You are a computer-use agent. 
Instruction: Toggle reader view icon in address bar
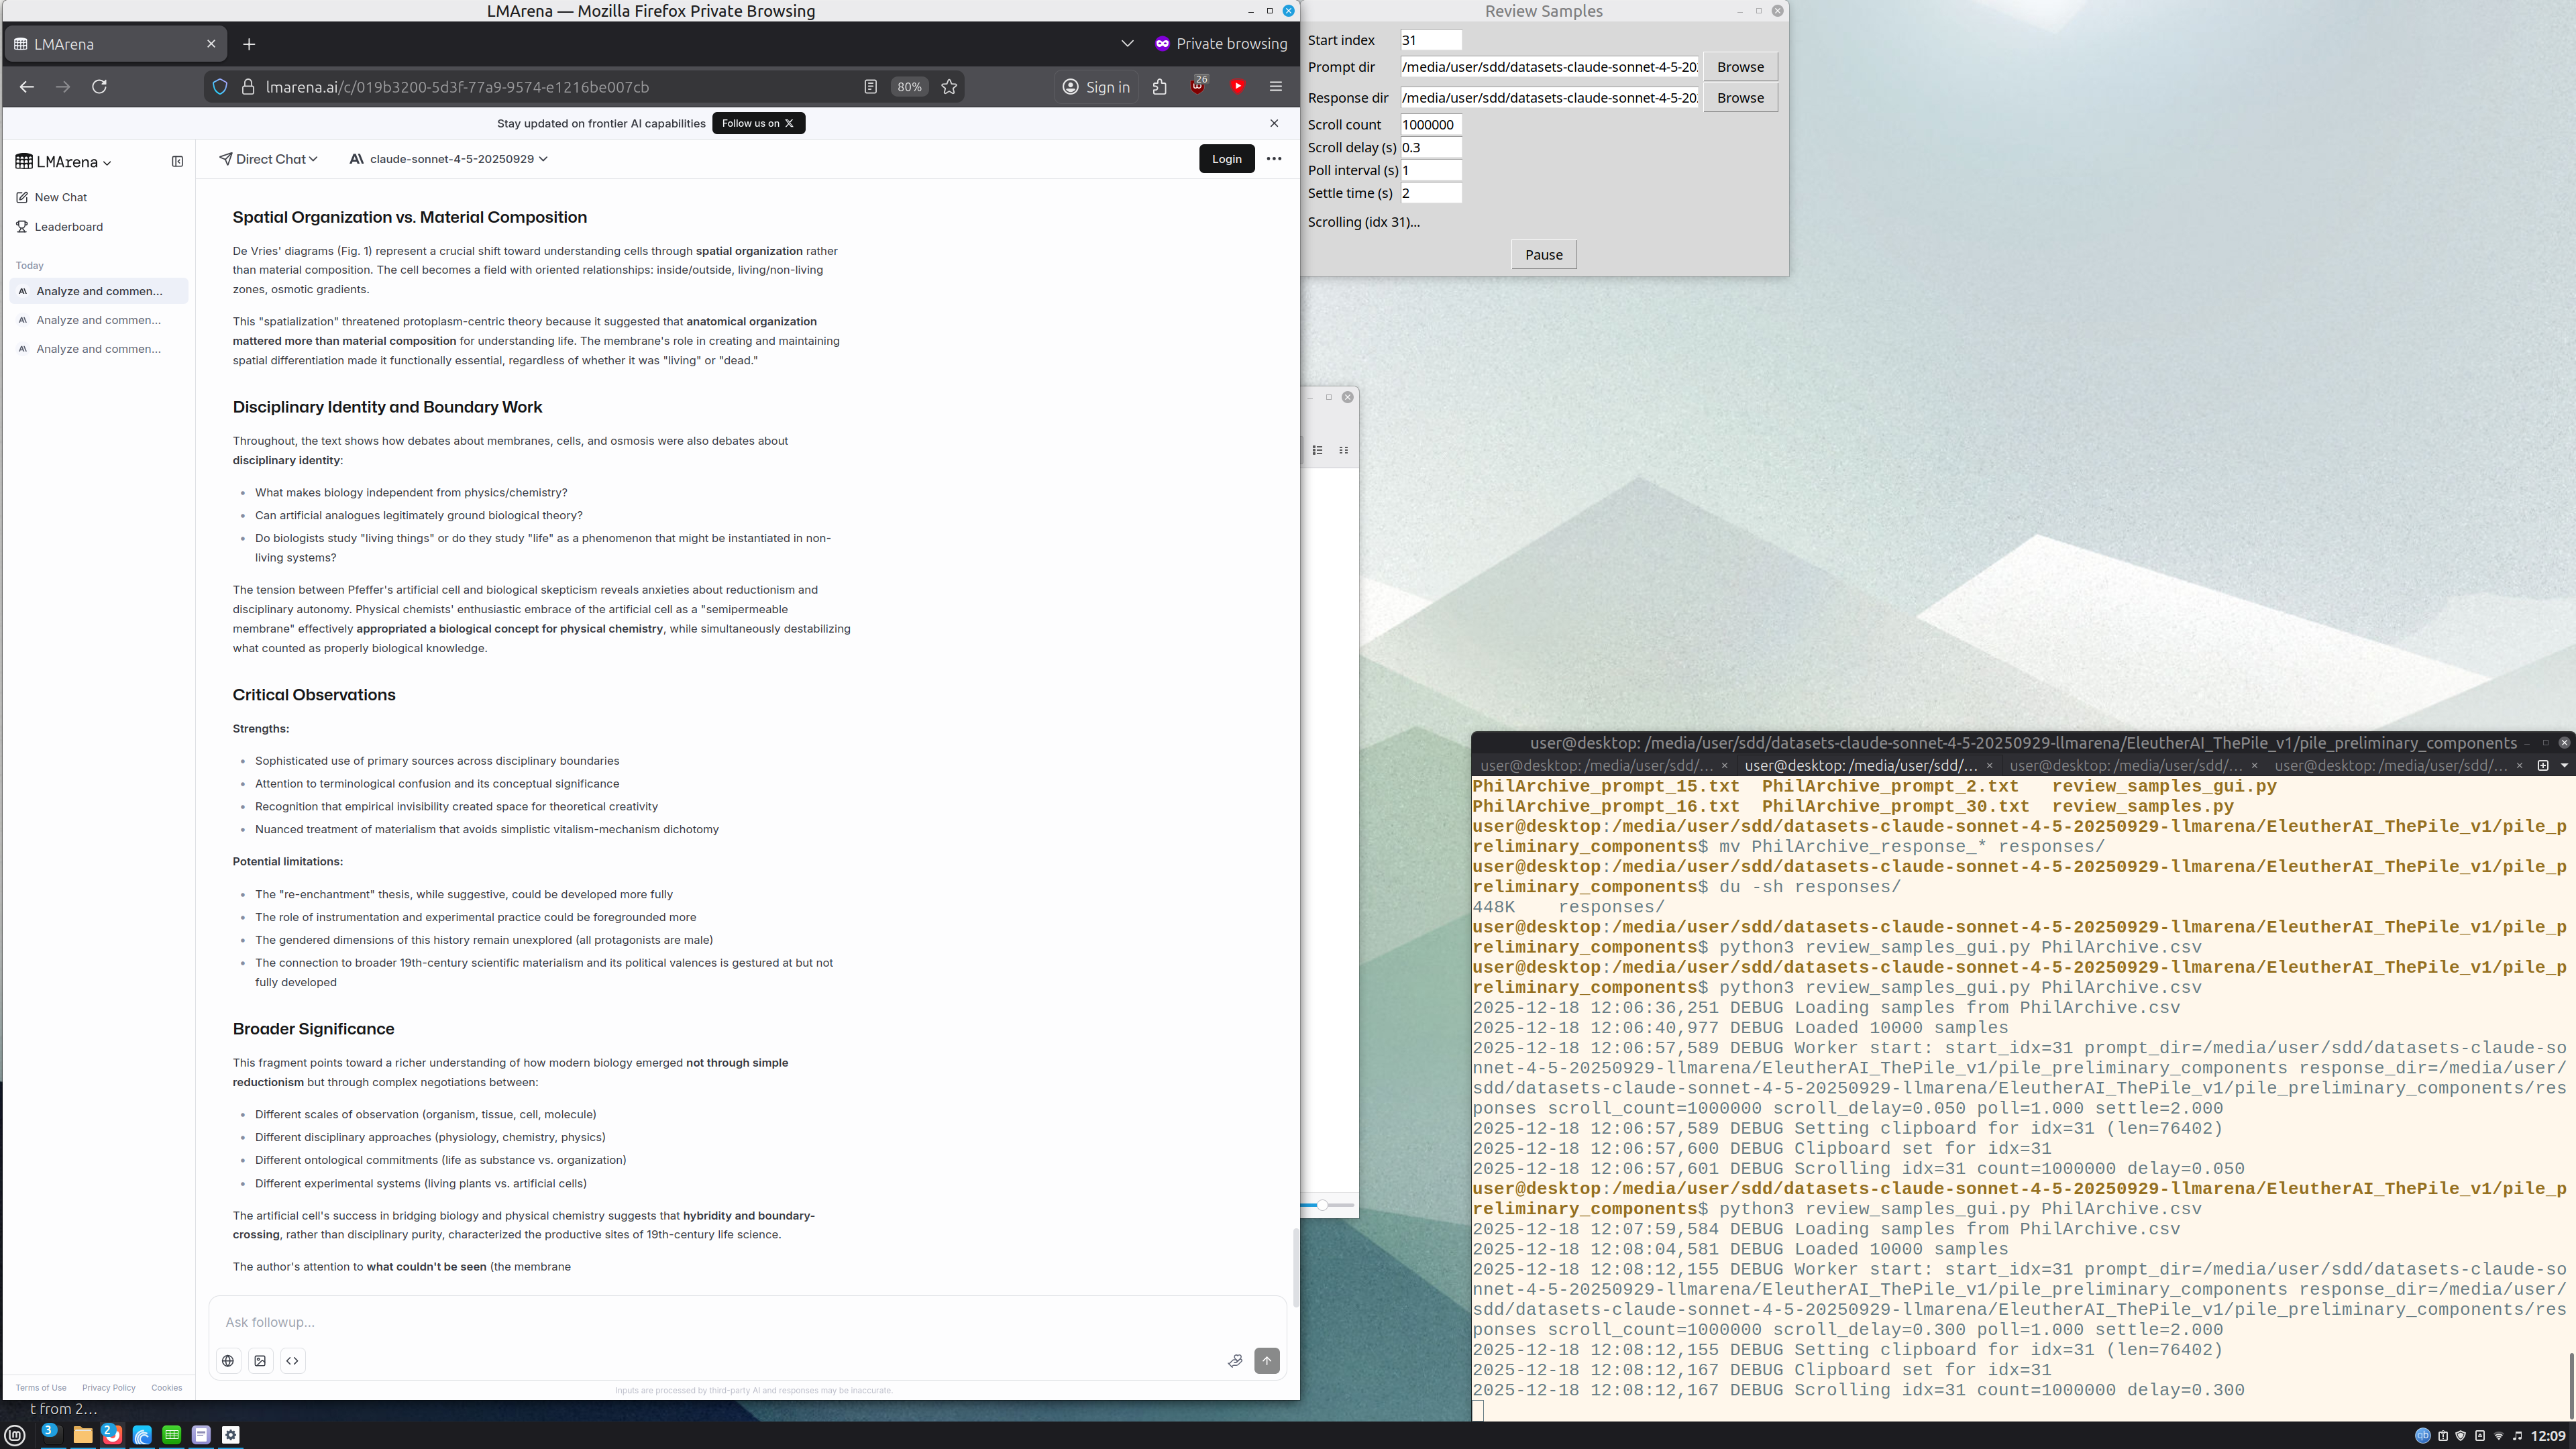tap(870, 87)
